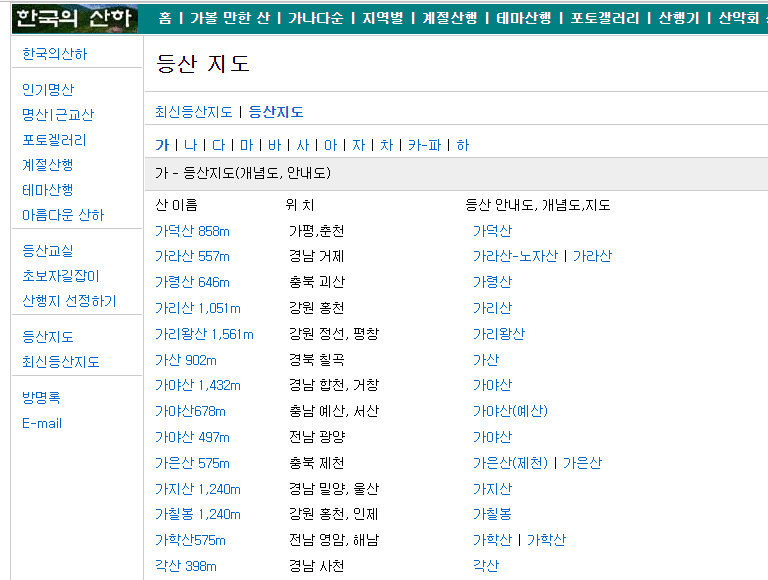Open the 가은산(제천) map link
The image size is (768, 580).
click(510, 463)
